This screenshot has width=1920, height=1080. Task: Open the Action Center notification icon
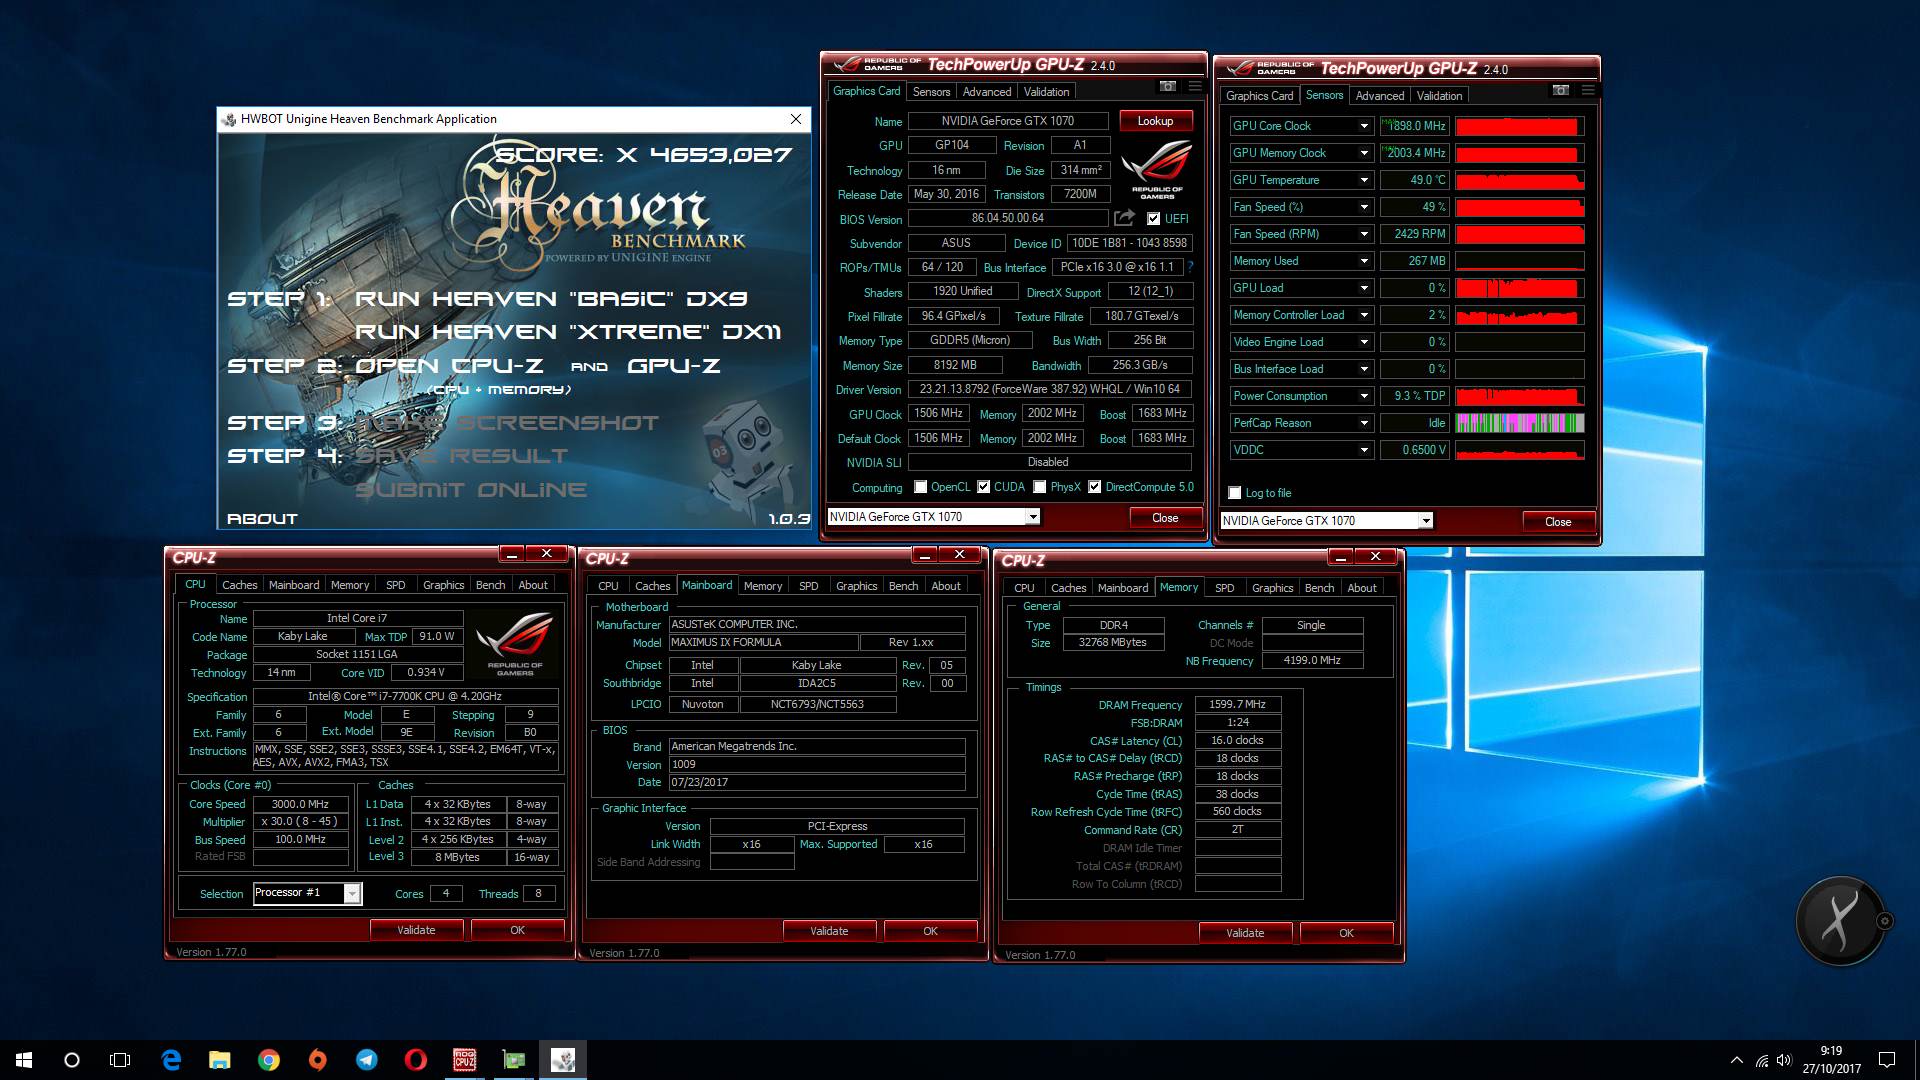[x=1887, y=1060]
